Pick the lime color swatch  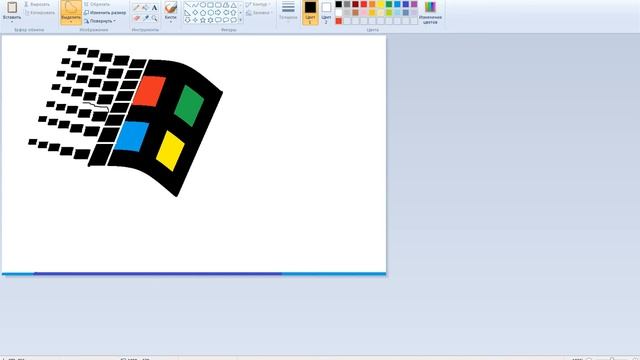pyautogui.click(x=389, y=13)
